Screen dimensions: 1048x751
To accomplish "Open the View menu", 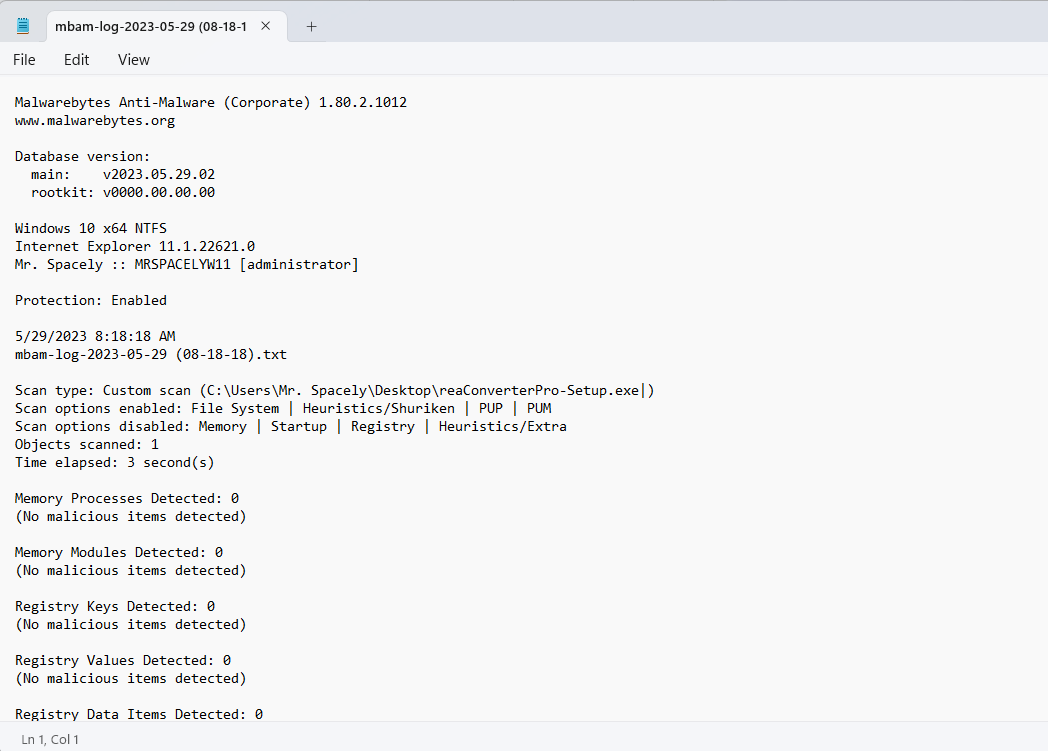I will point(134,60).
